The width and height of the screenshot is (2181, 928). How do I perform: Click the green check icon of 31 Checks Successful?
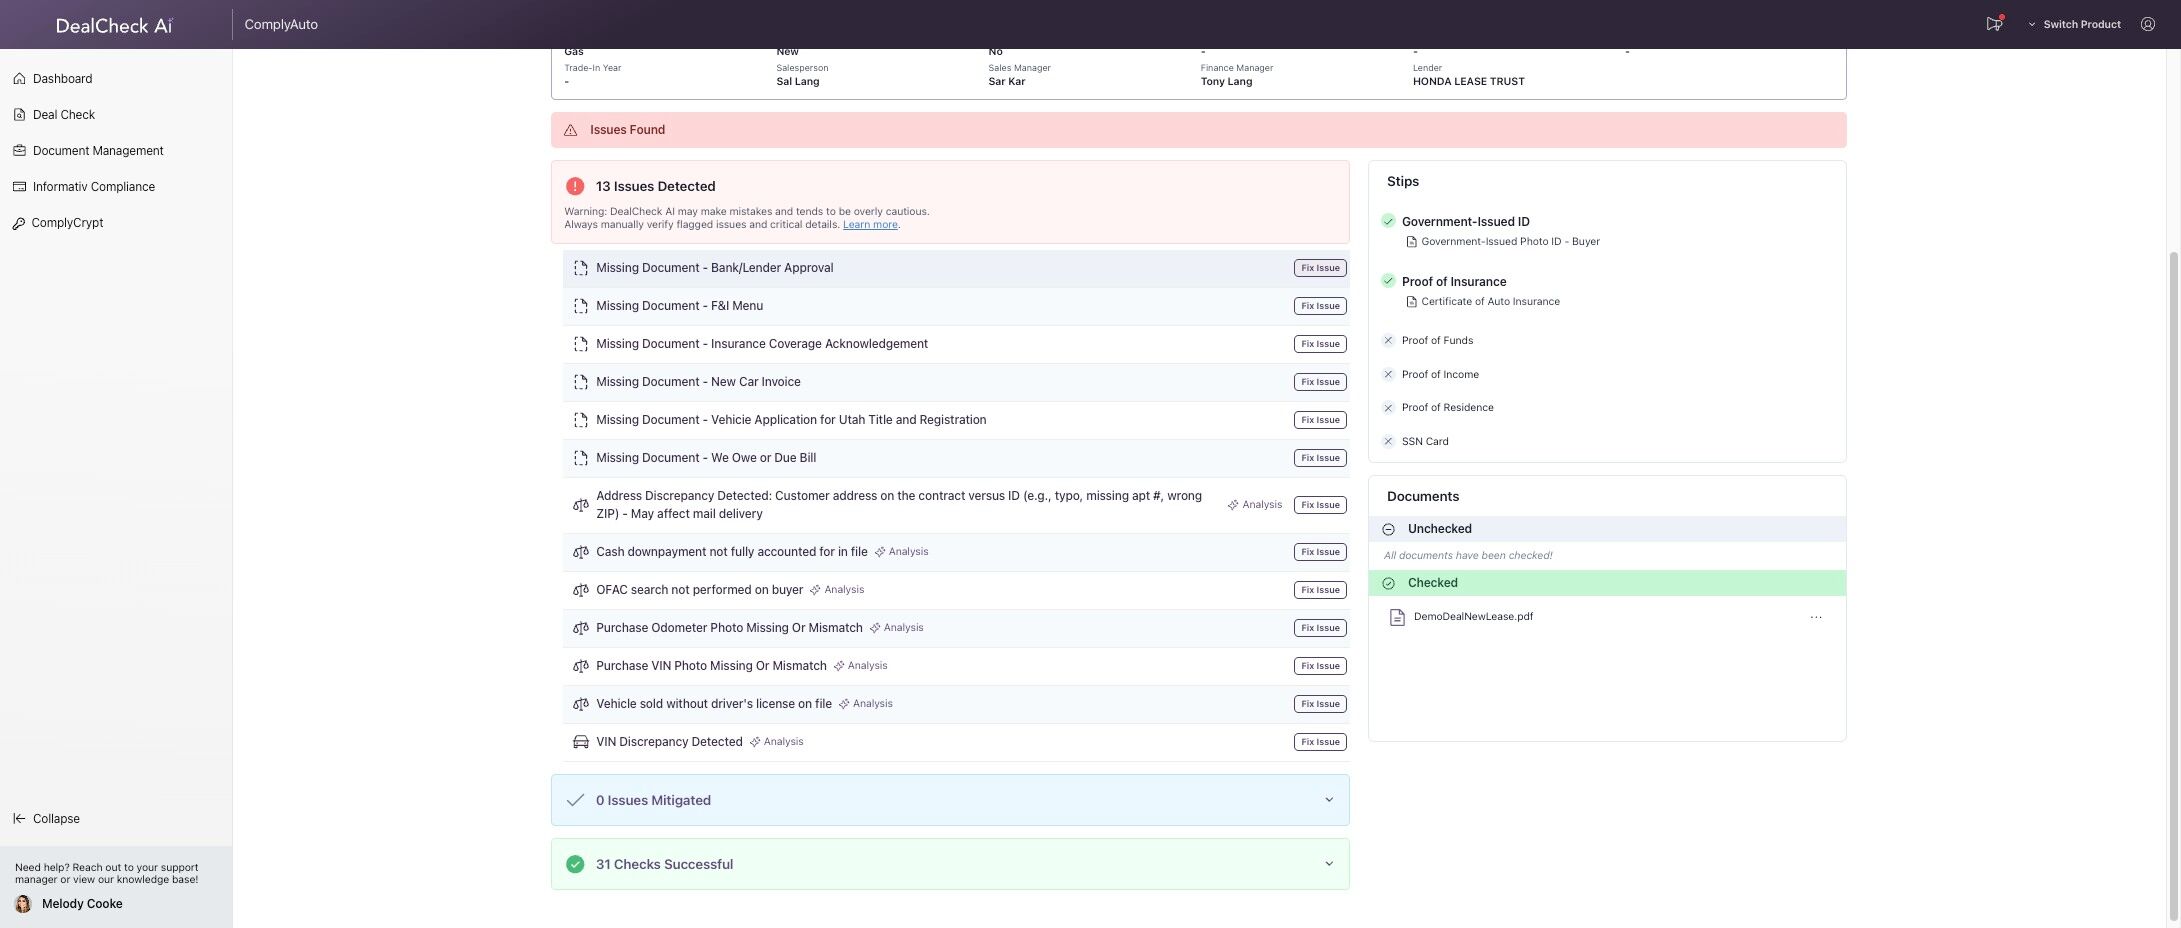tap(575, 864)
